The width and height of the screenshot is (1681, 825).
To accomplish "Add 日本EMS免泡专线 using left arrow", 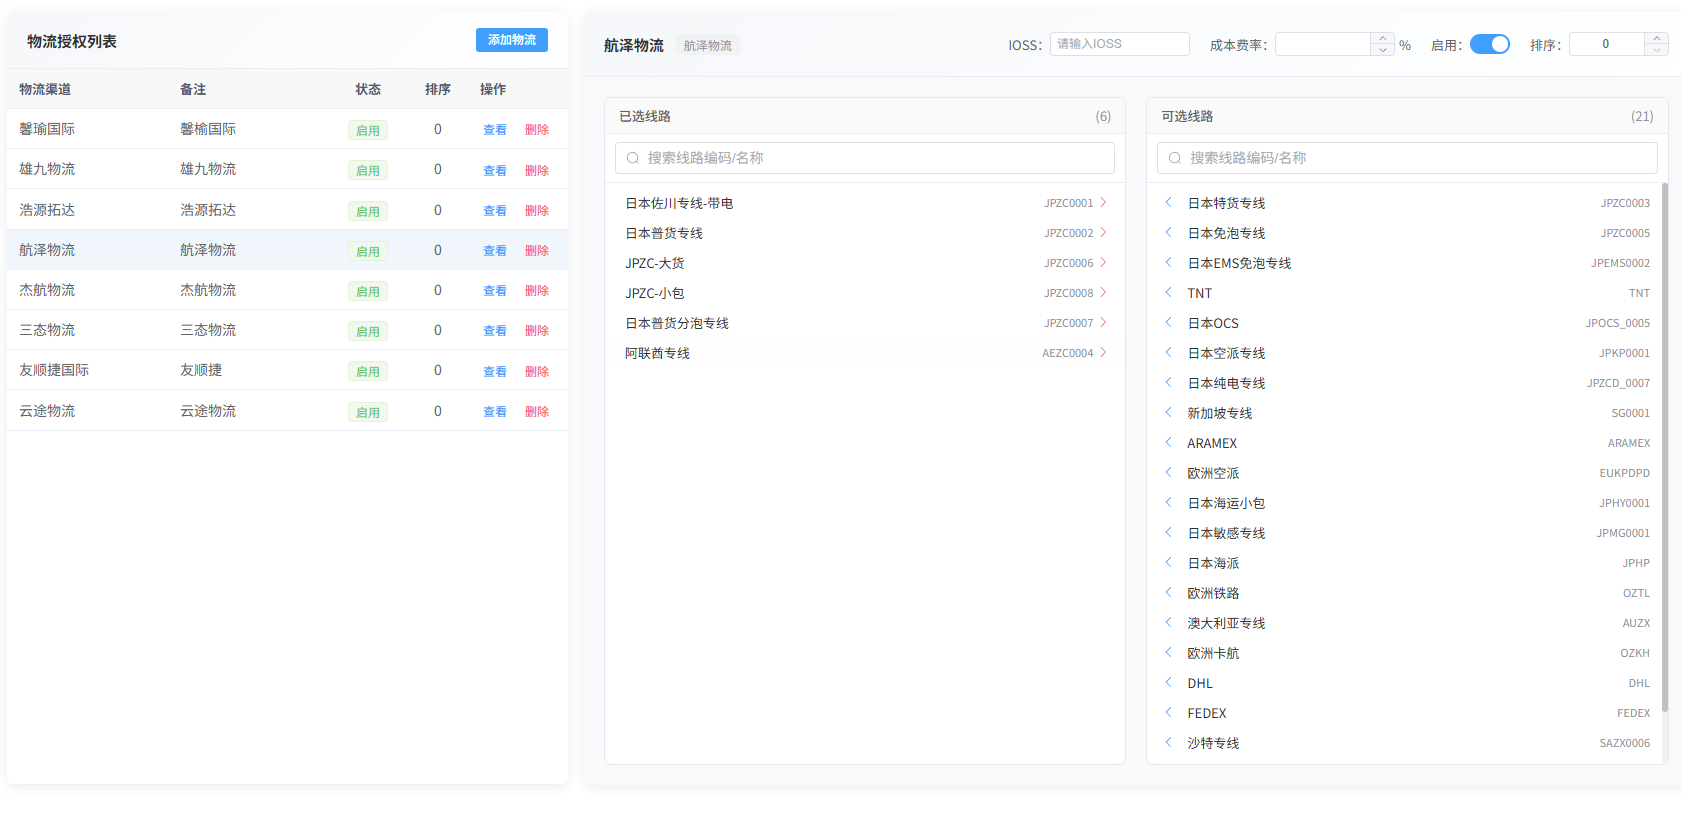I will click(x=1168, y=262).
